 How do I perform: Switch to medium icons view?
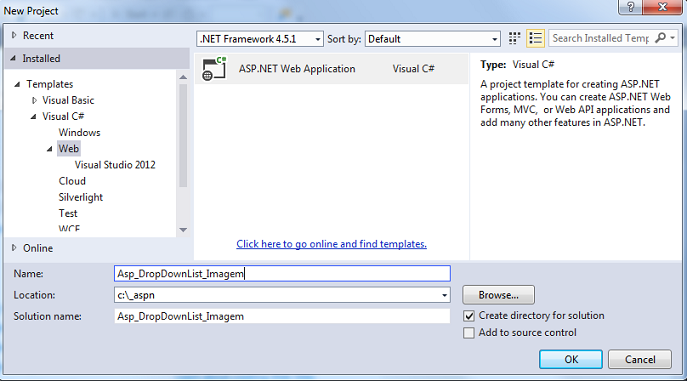click(514, 39)
